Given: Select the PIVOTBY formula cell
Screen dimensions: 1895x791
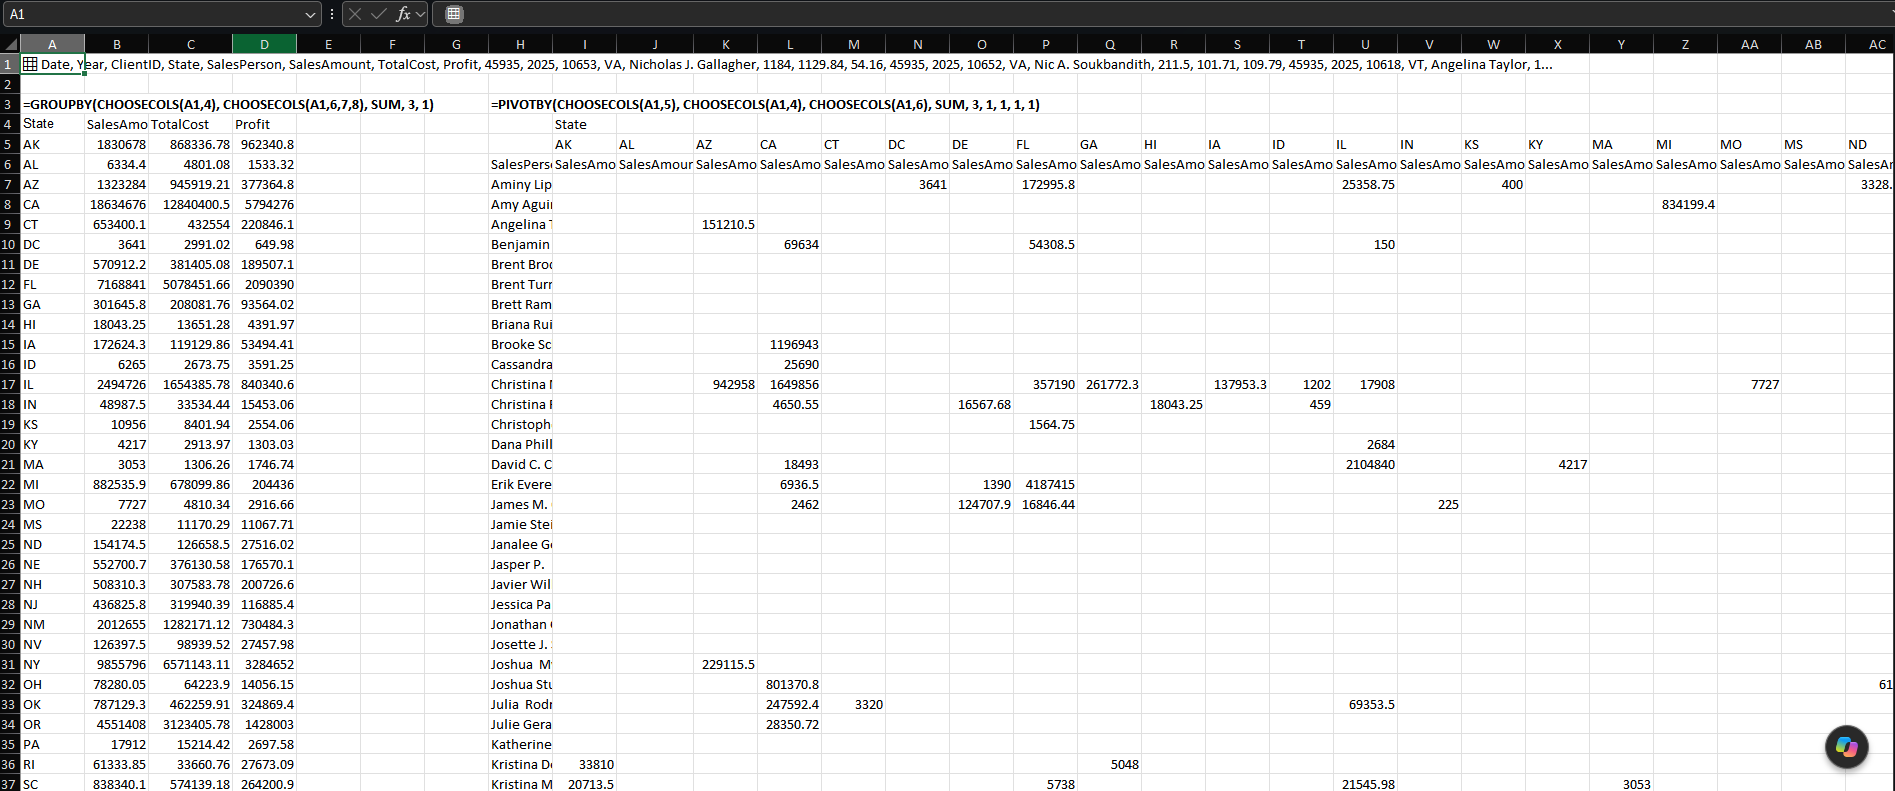Looking at the screenshot, I should tap(765, 104).
